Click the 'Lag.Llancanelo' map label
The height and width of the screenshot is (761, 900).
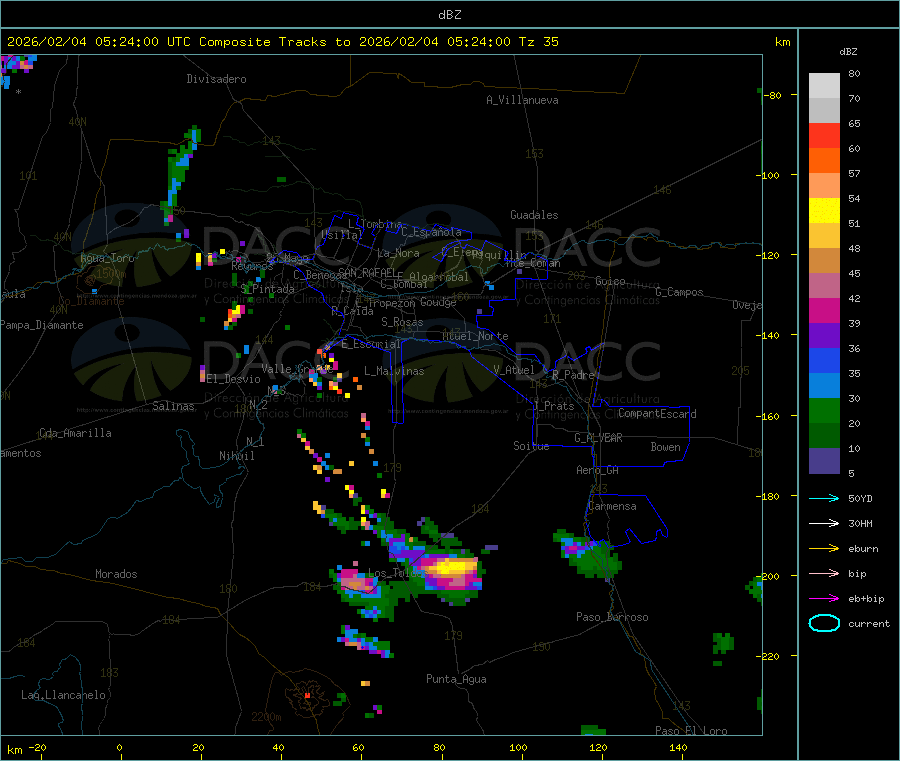point(63,695)
